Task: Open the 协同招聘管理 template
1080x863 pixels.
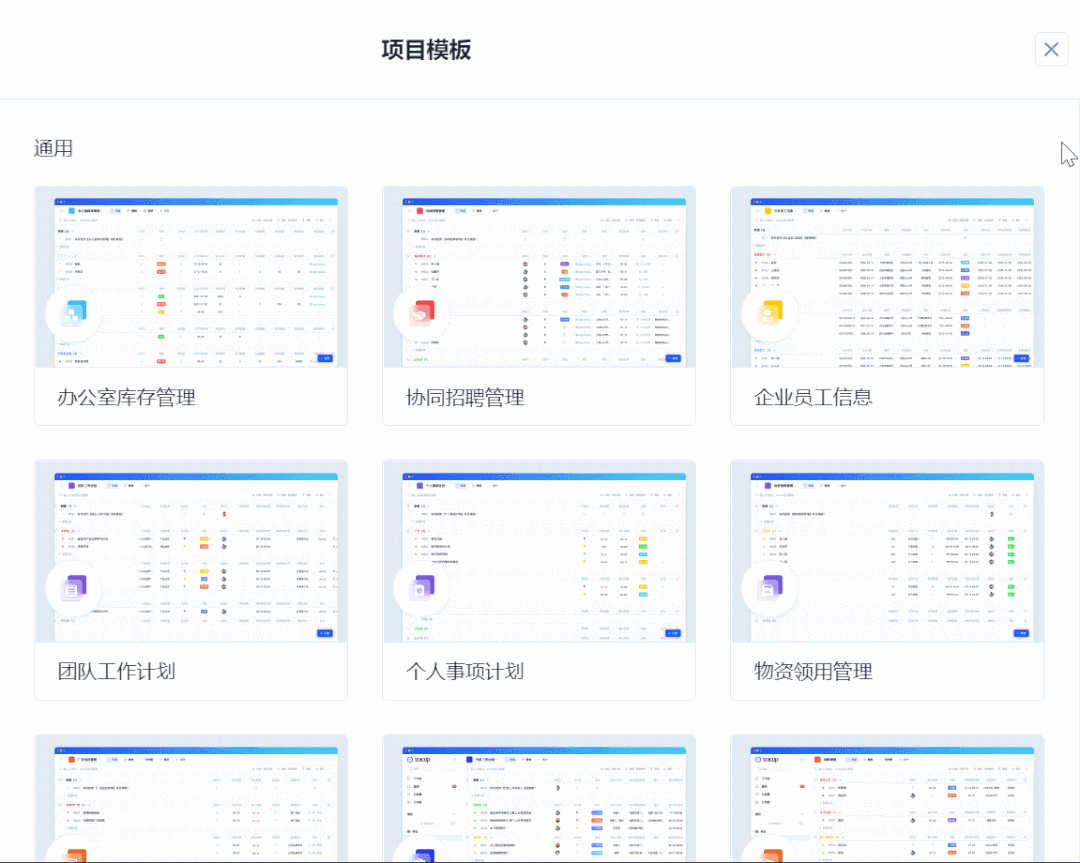Action: click(463, 397)
